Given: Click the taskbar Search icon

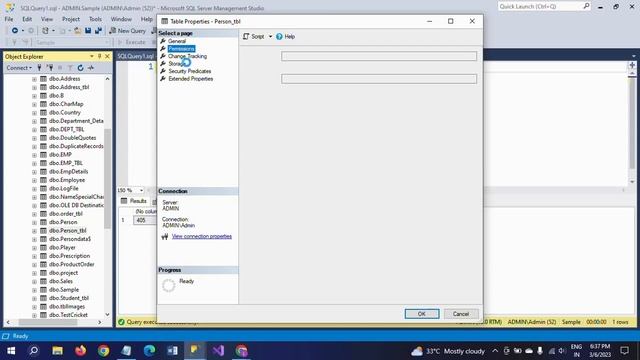Looking at the screenshot, I should point(34,351).
